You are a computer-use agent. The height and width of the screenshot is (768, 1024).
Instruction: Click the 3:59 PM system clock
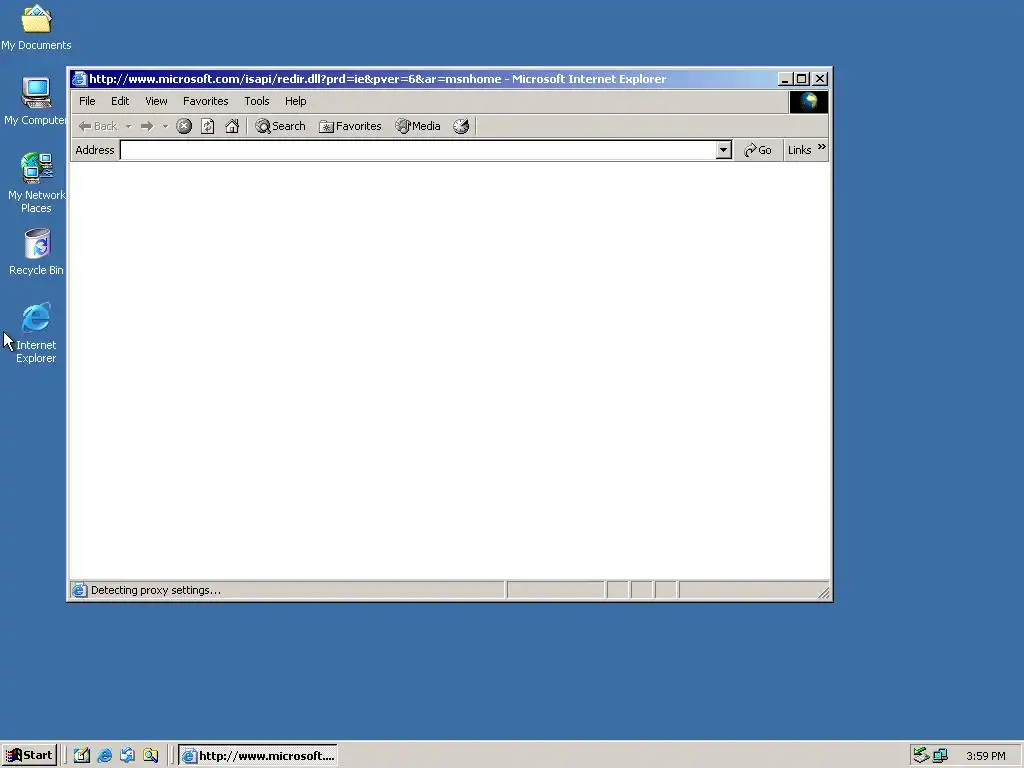[x=985, y=756]
